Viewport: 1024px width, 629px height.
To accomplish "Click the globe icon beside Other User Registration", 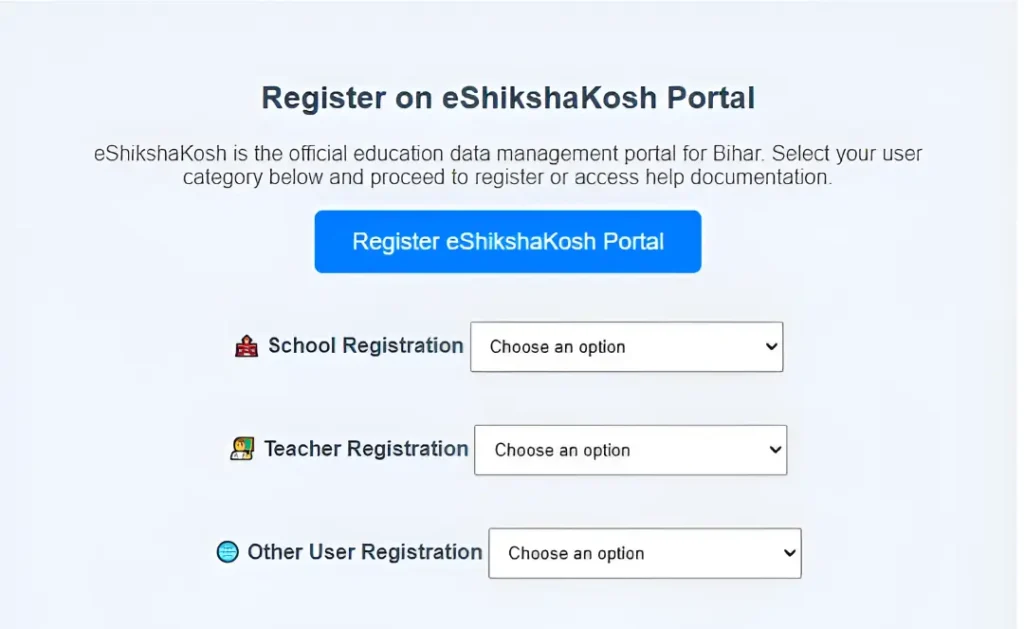I will (x=228, y=552).
